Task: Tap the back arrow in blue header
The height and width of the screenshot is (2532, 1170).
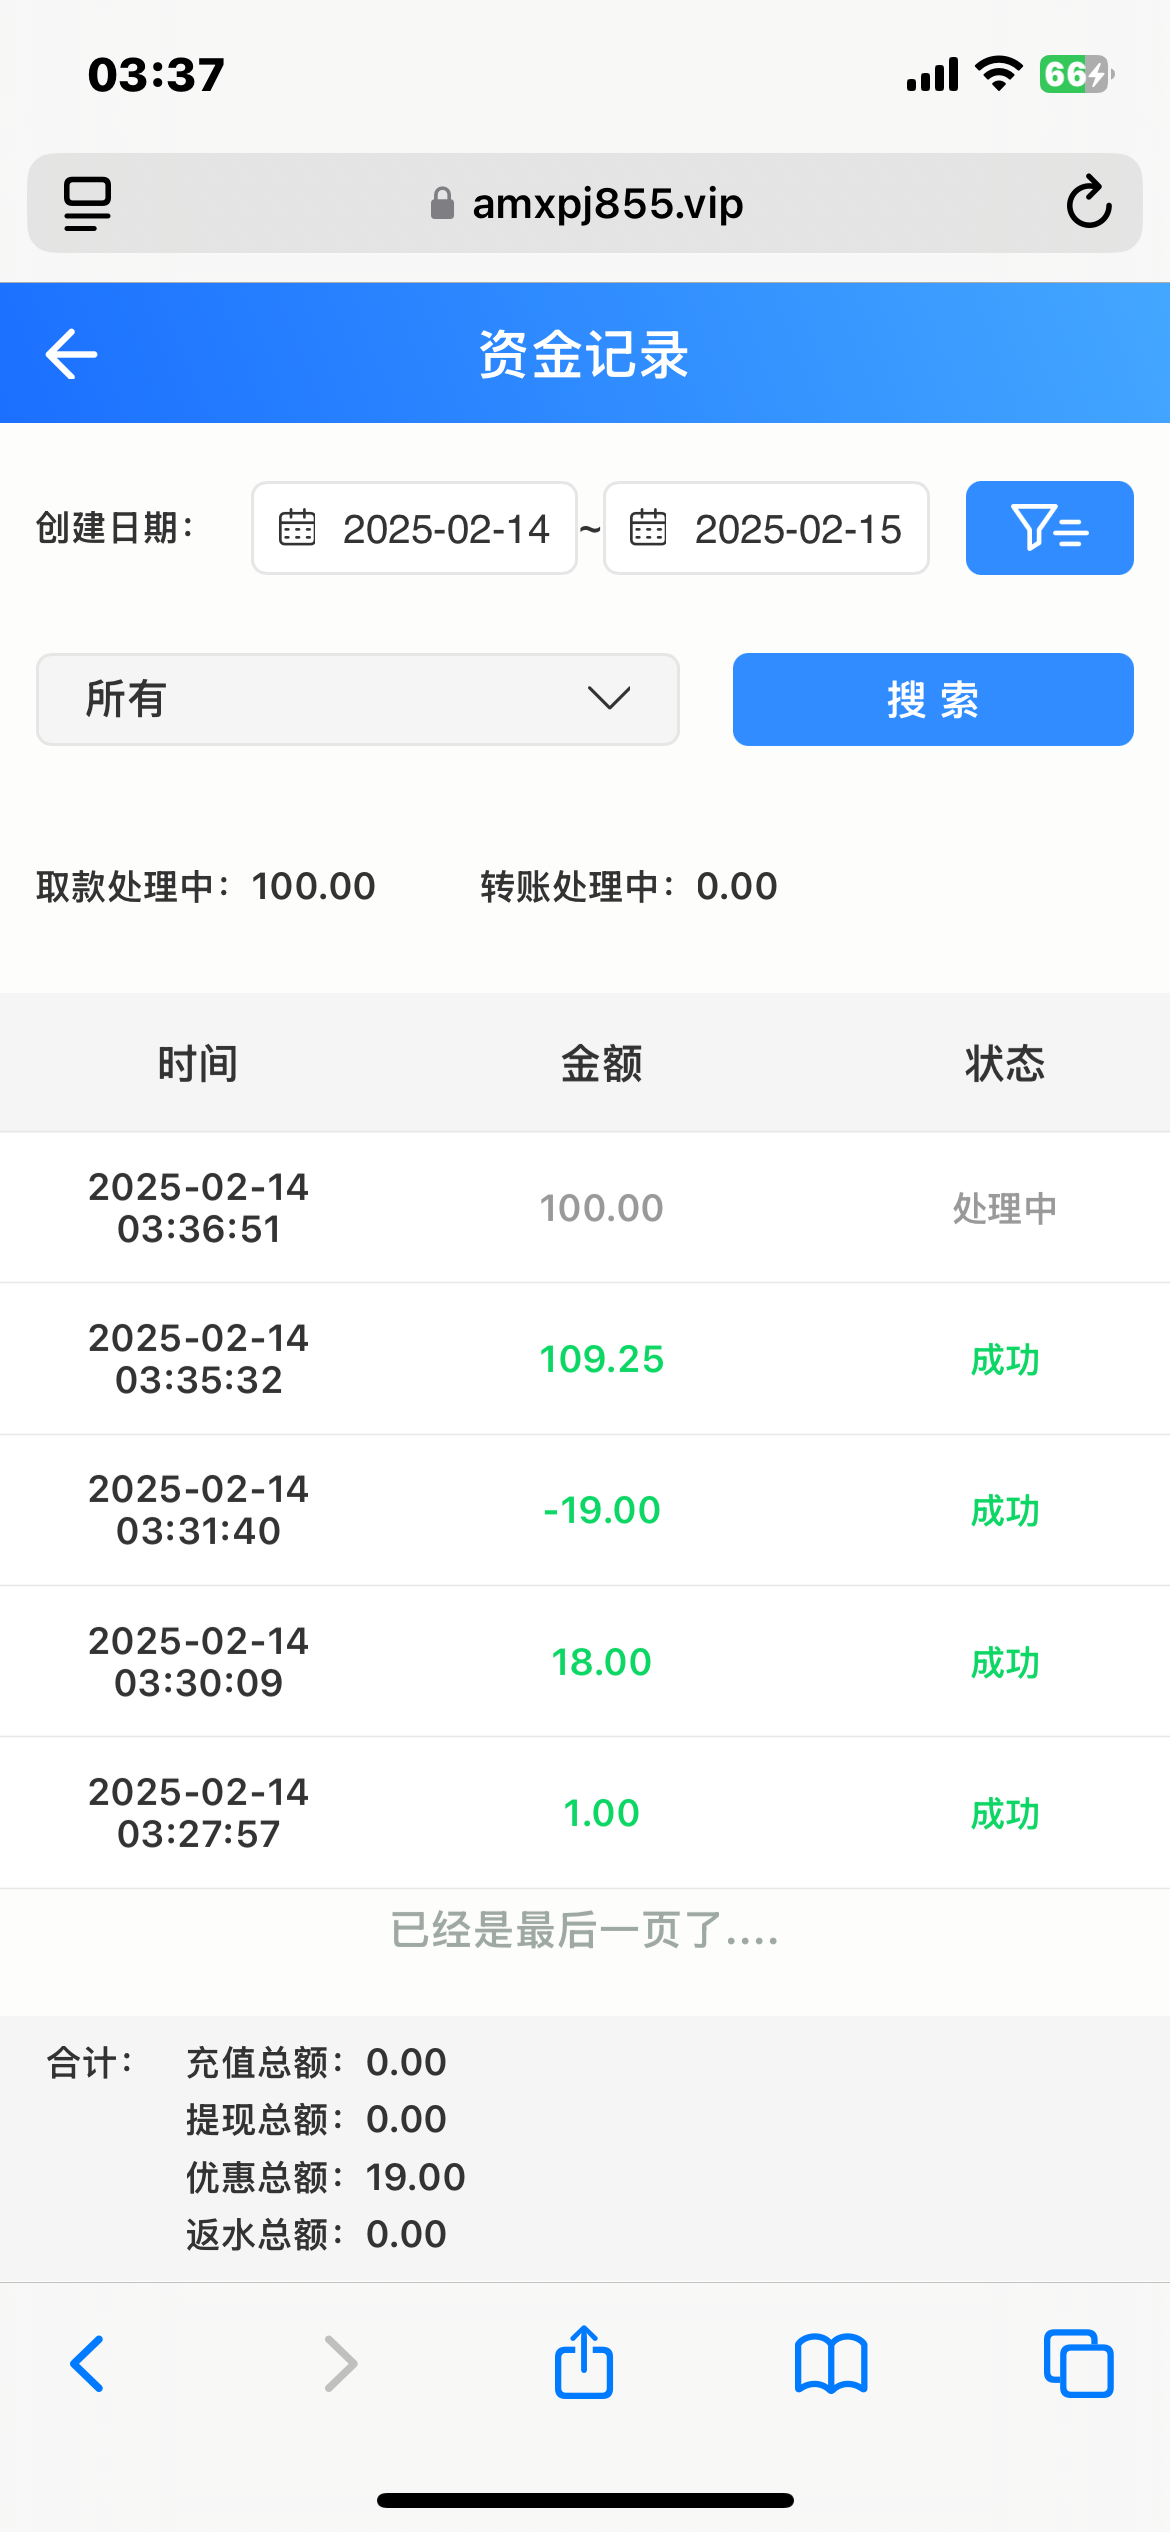Action: tap(71, 354)
